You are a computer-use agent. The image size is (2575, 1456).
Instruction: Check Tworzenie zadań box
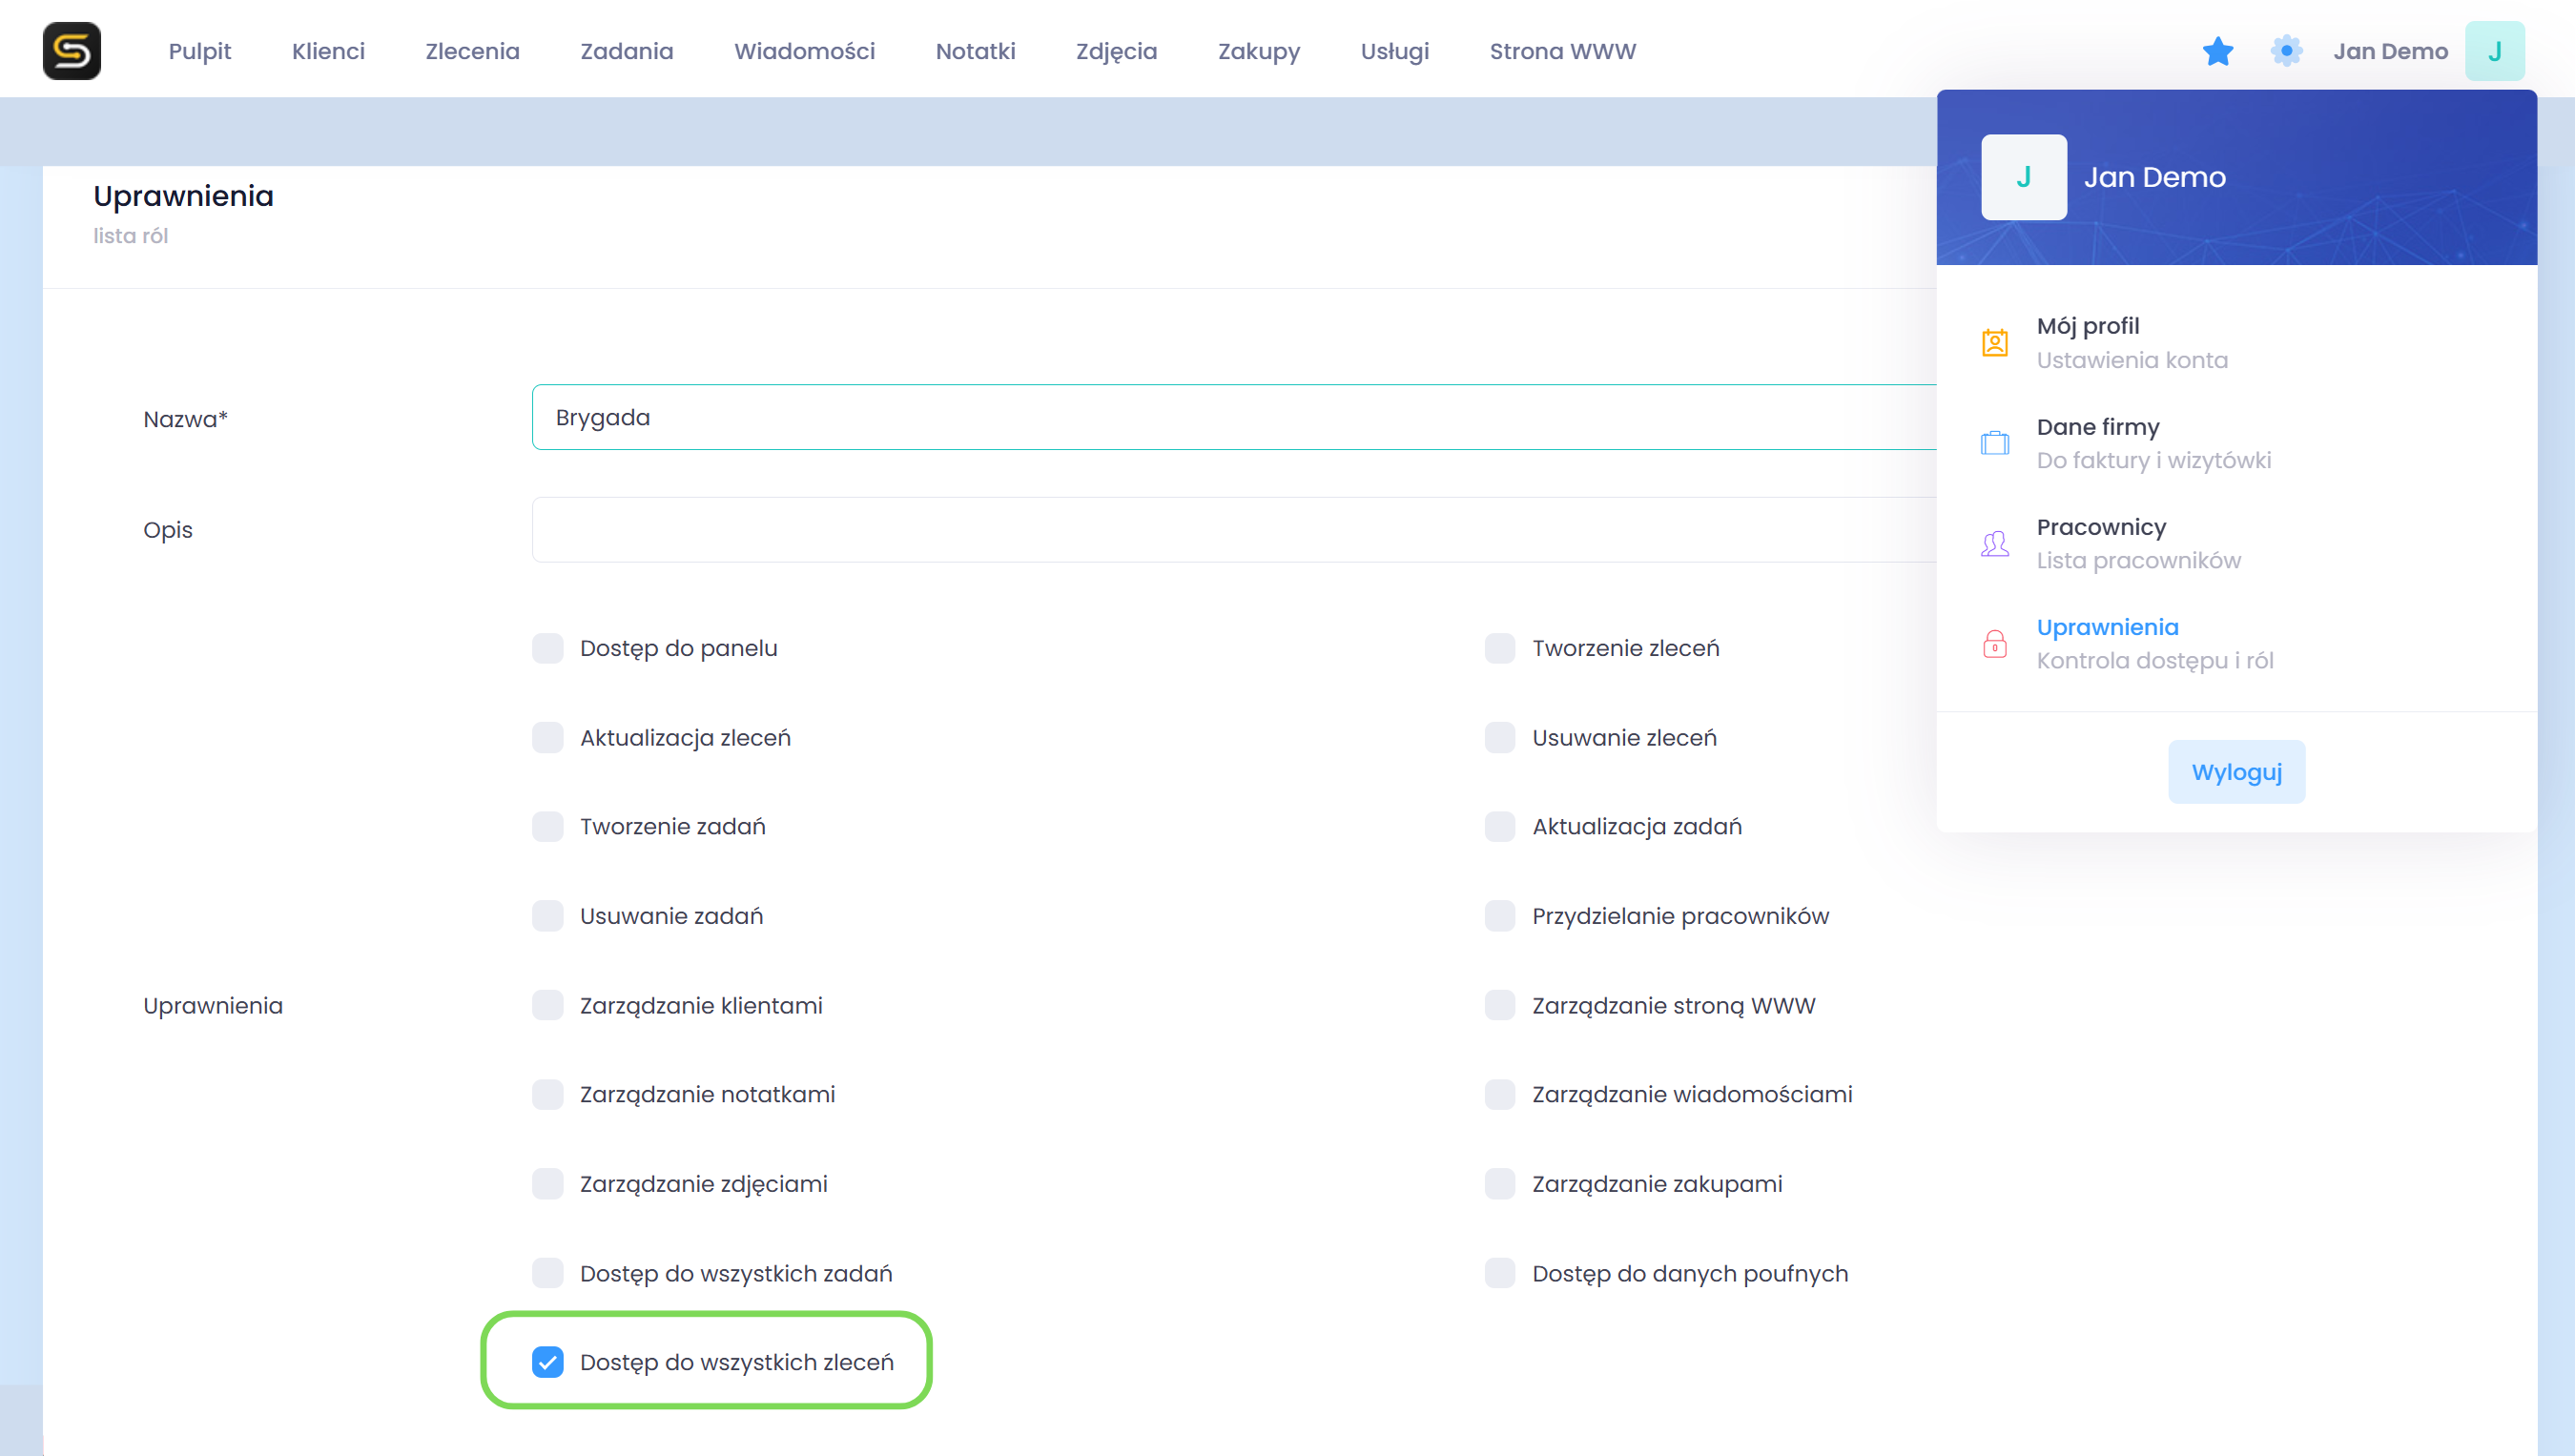click(547, 827)
